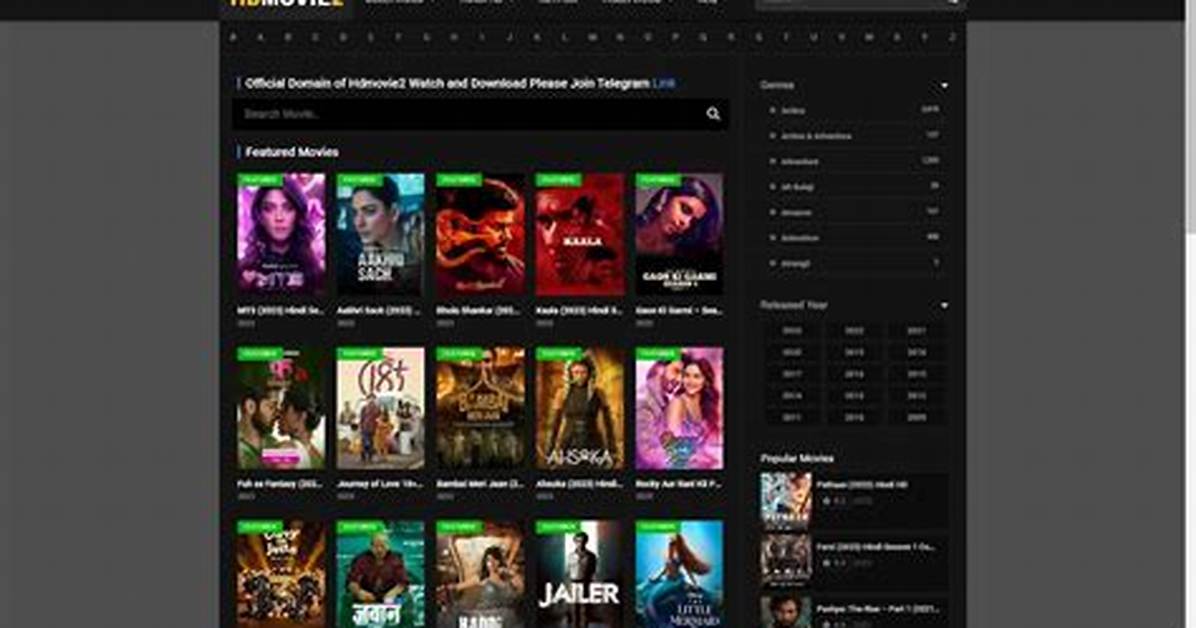Open the Bambai Meri Jaan poster
1196x628 pixels.
pos(480,408)
